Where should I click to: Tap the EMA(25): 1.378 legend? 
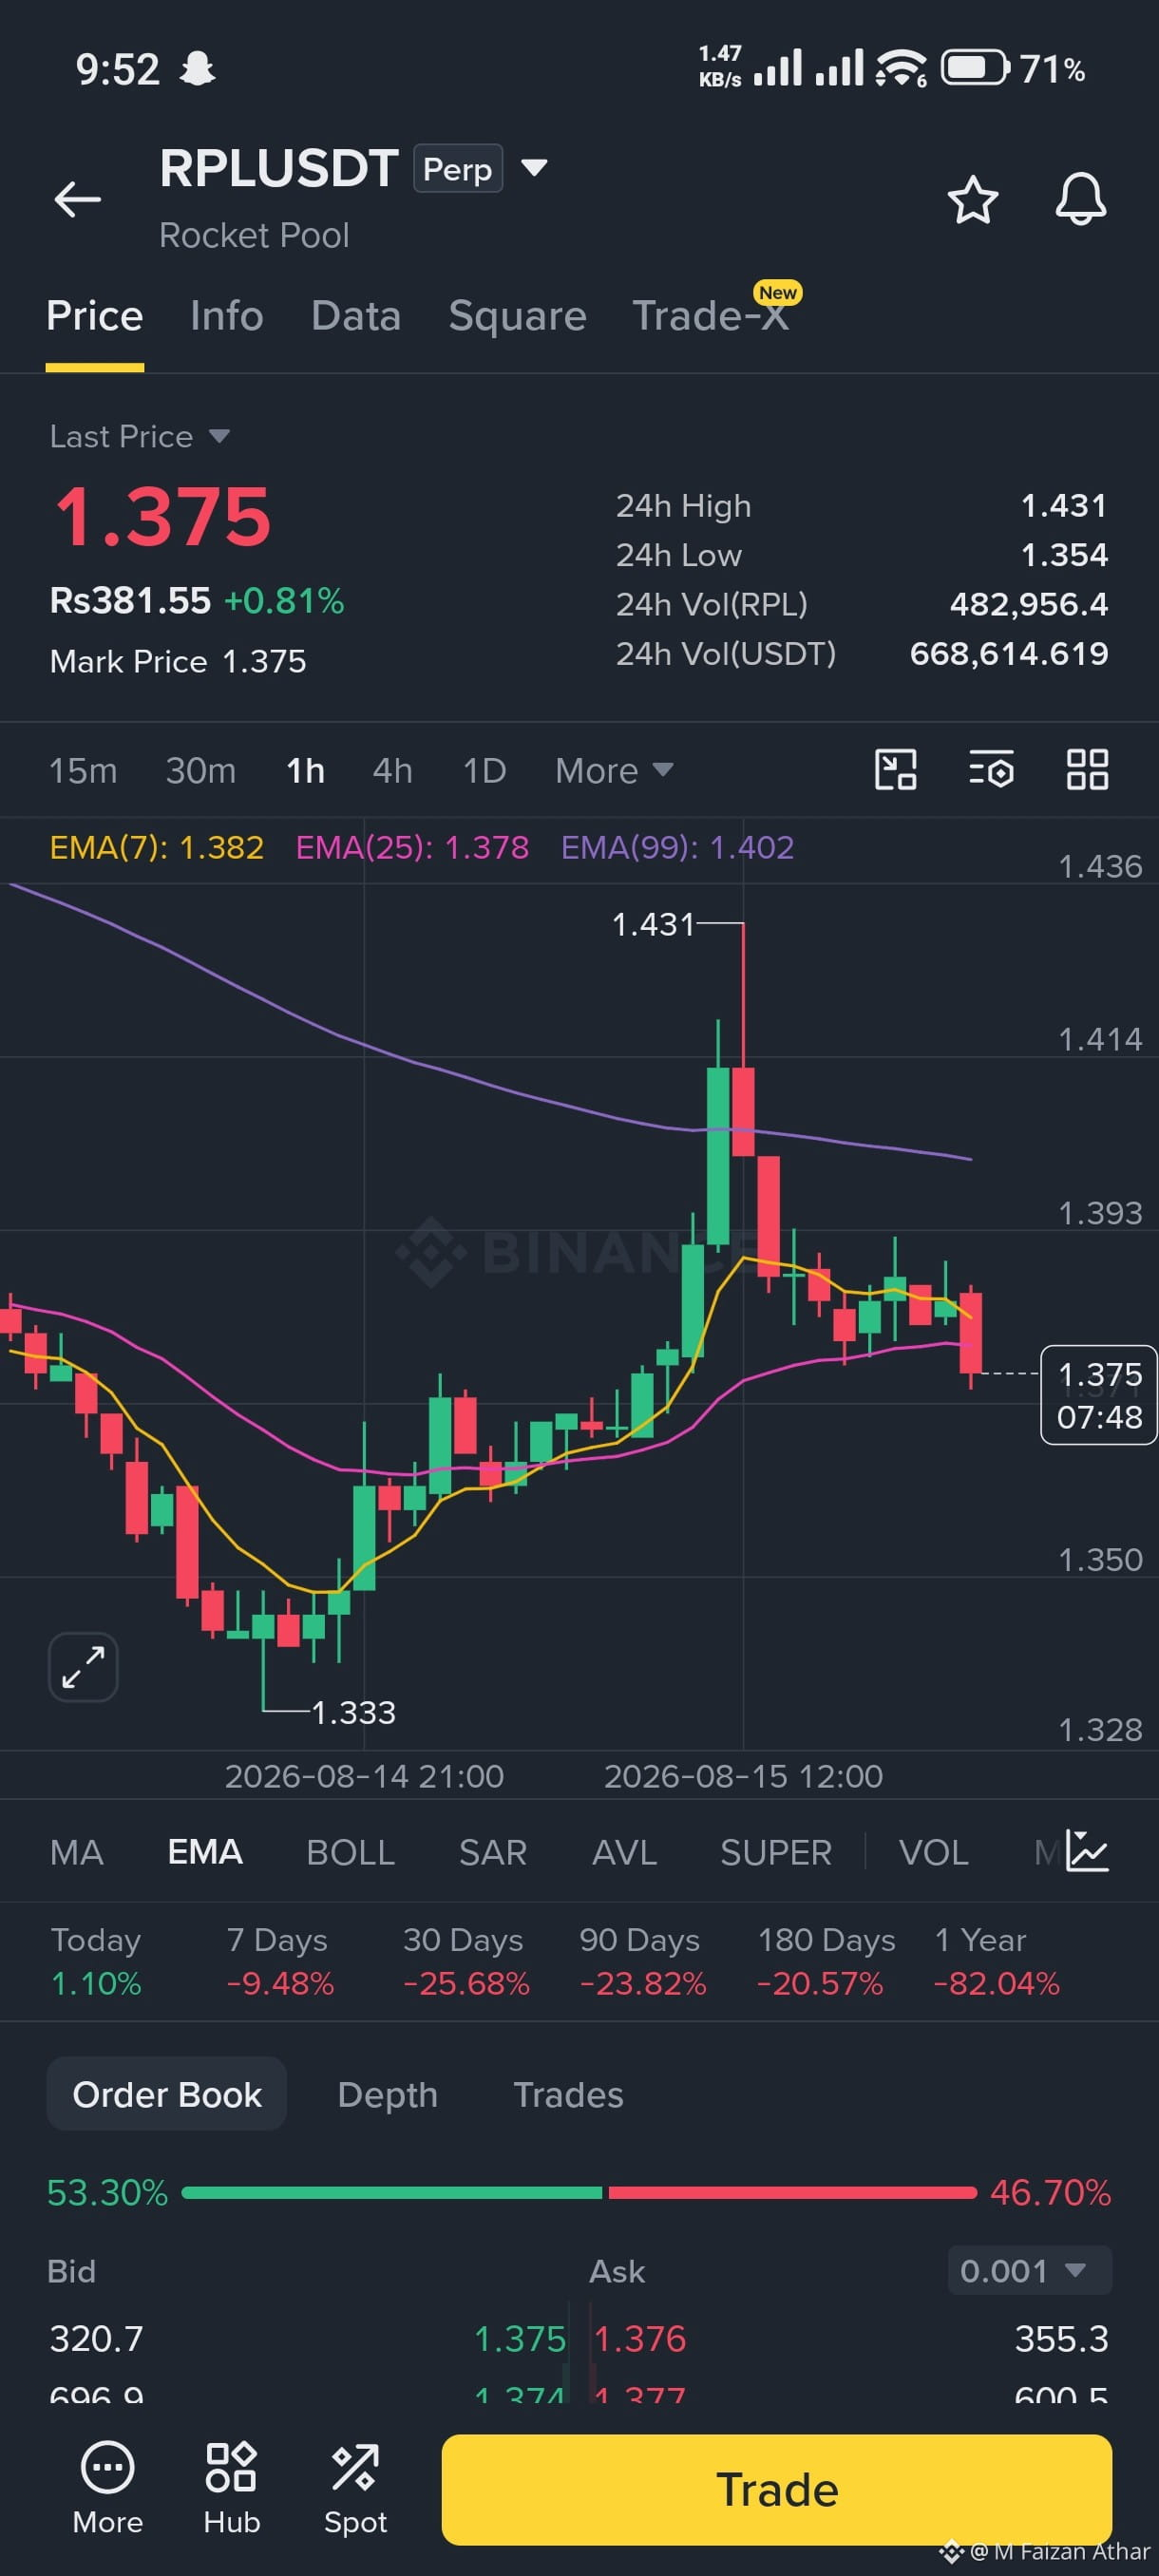click(412, 847)
